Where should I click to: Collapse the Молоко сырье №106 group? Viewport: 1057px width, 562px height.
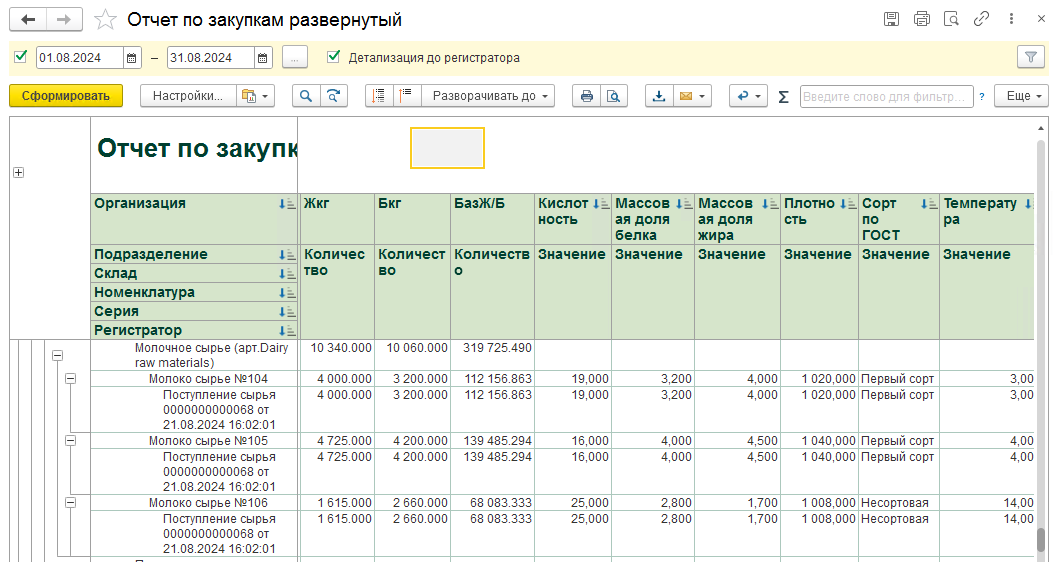[70, 503]
